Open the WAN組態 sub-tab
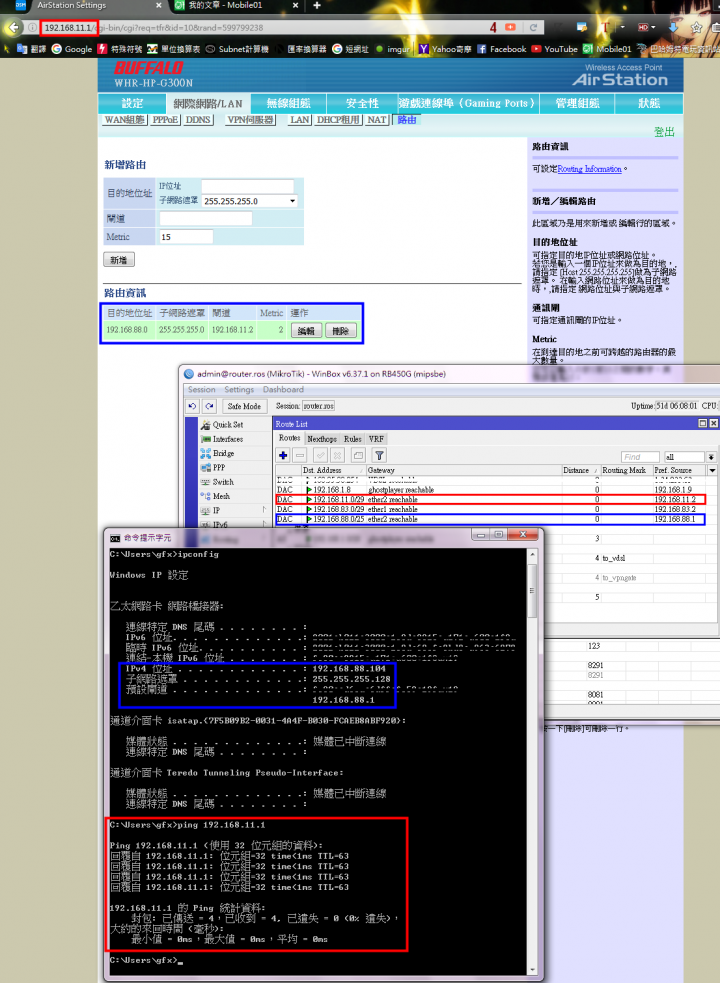Viewport: 720px width, 983px height. (x=125, y=120)
